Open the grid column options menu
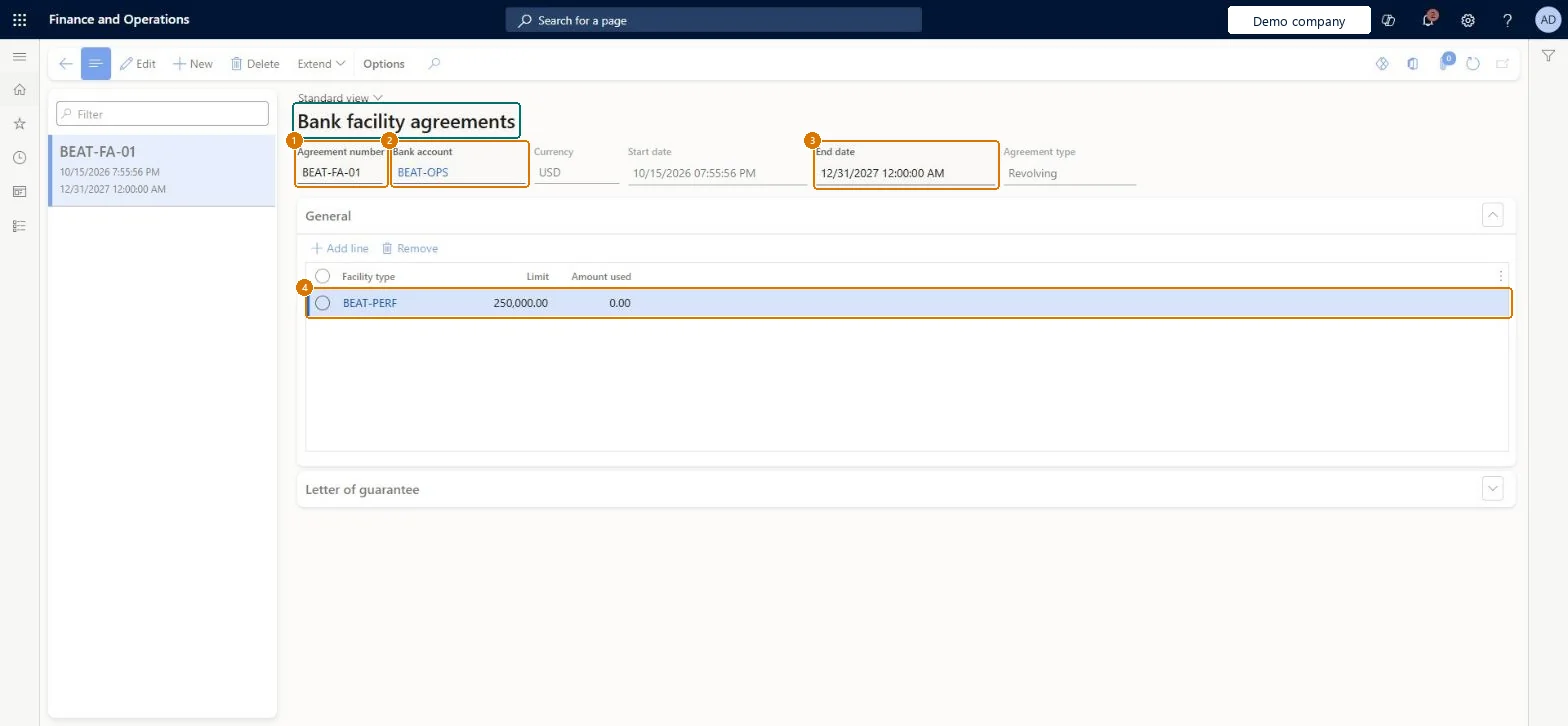Image resolution: width=1568 pixels, height=726 pixels. point(1500,276)
